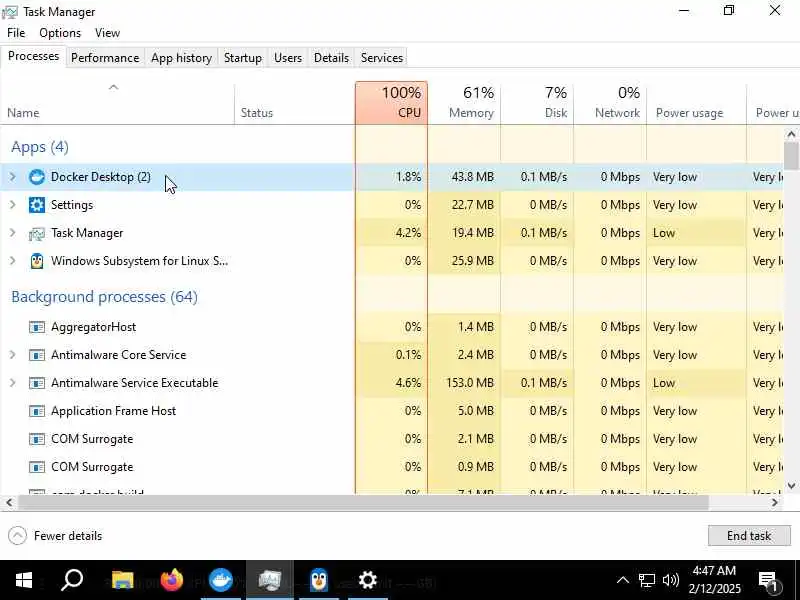Switch to the Services tab
Screen dimensions: 800x600
[x=382, y=58]
